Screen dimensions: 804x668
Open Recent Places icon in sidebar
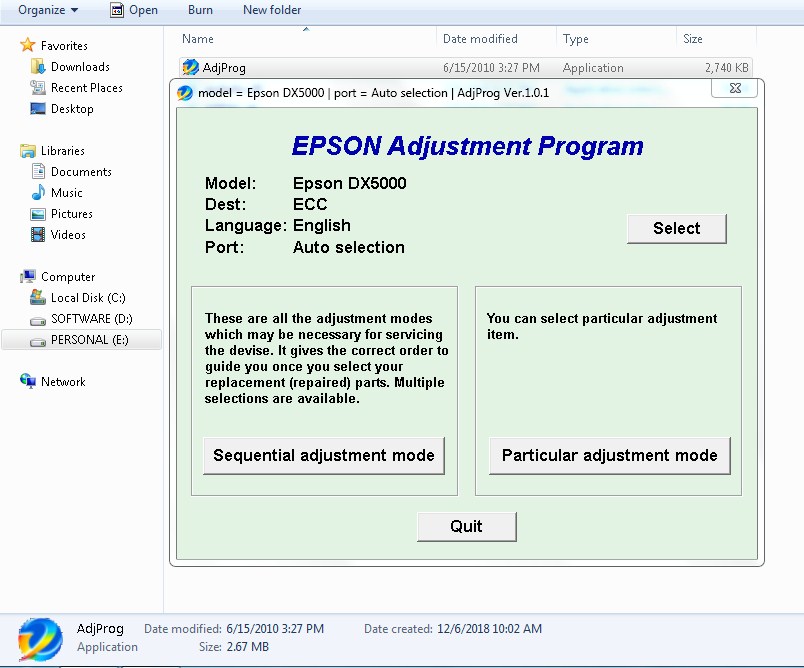click(x=38, y=88)
